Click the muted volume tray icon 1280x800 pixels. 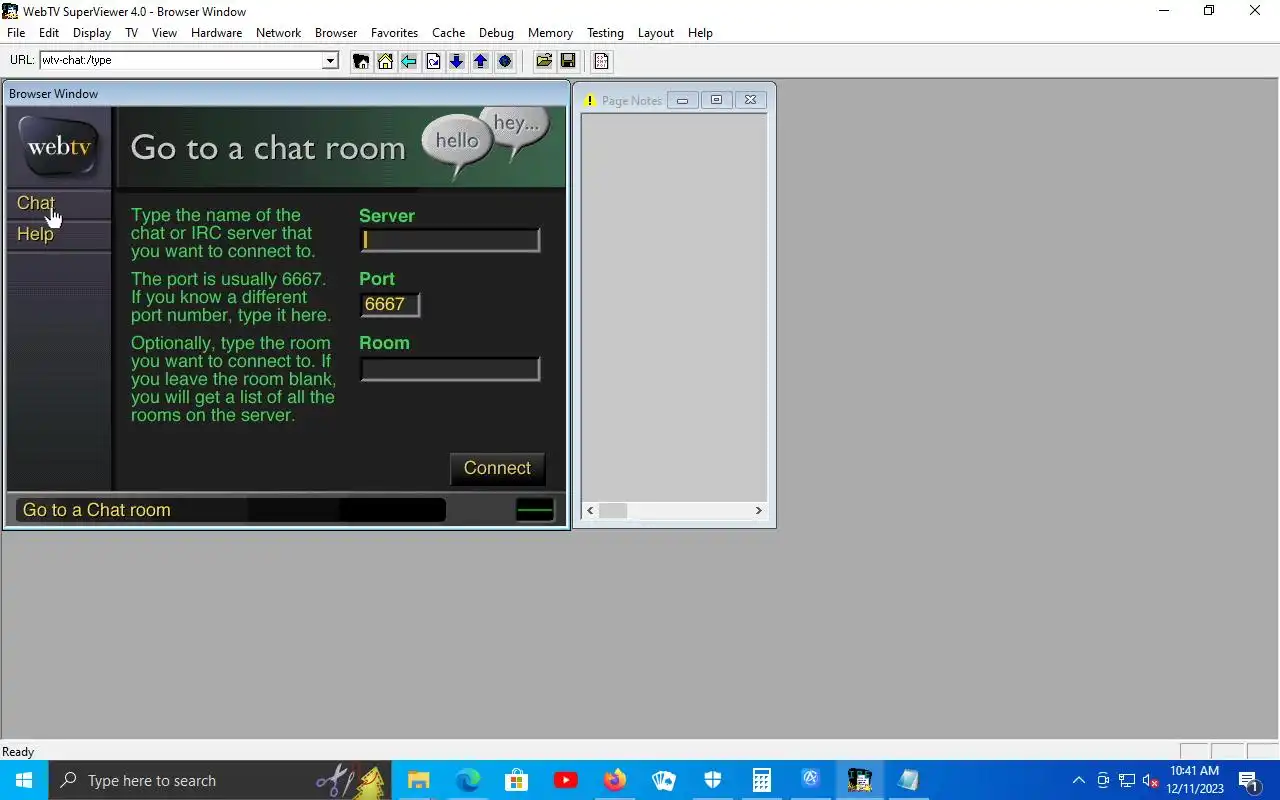(1151, 781)
